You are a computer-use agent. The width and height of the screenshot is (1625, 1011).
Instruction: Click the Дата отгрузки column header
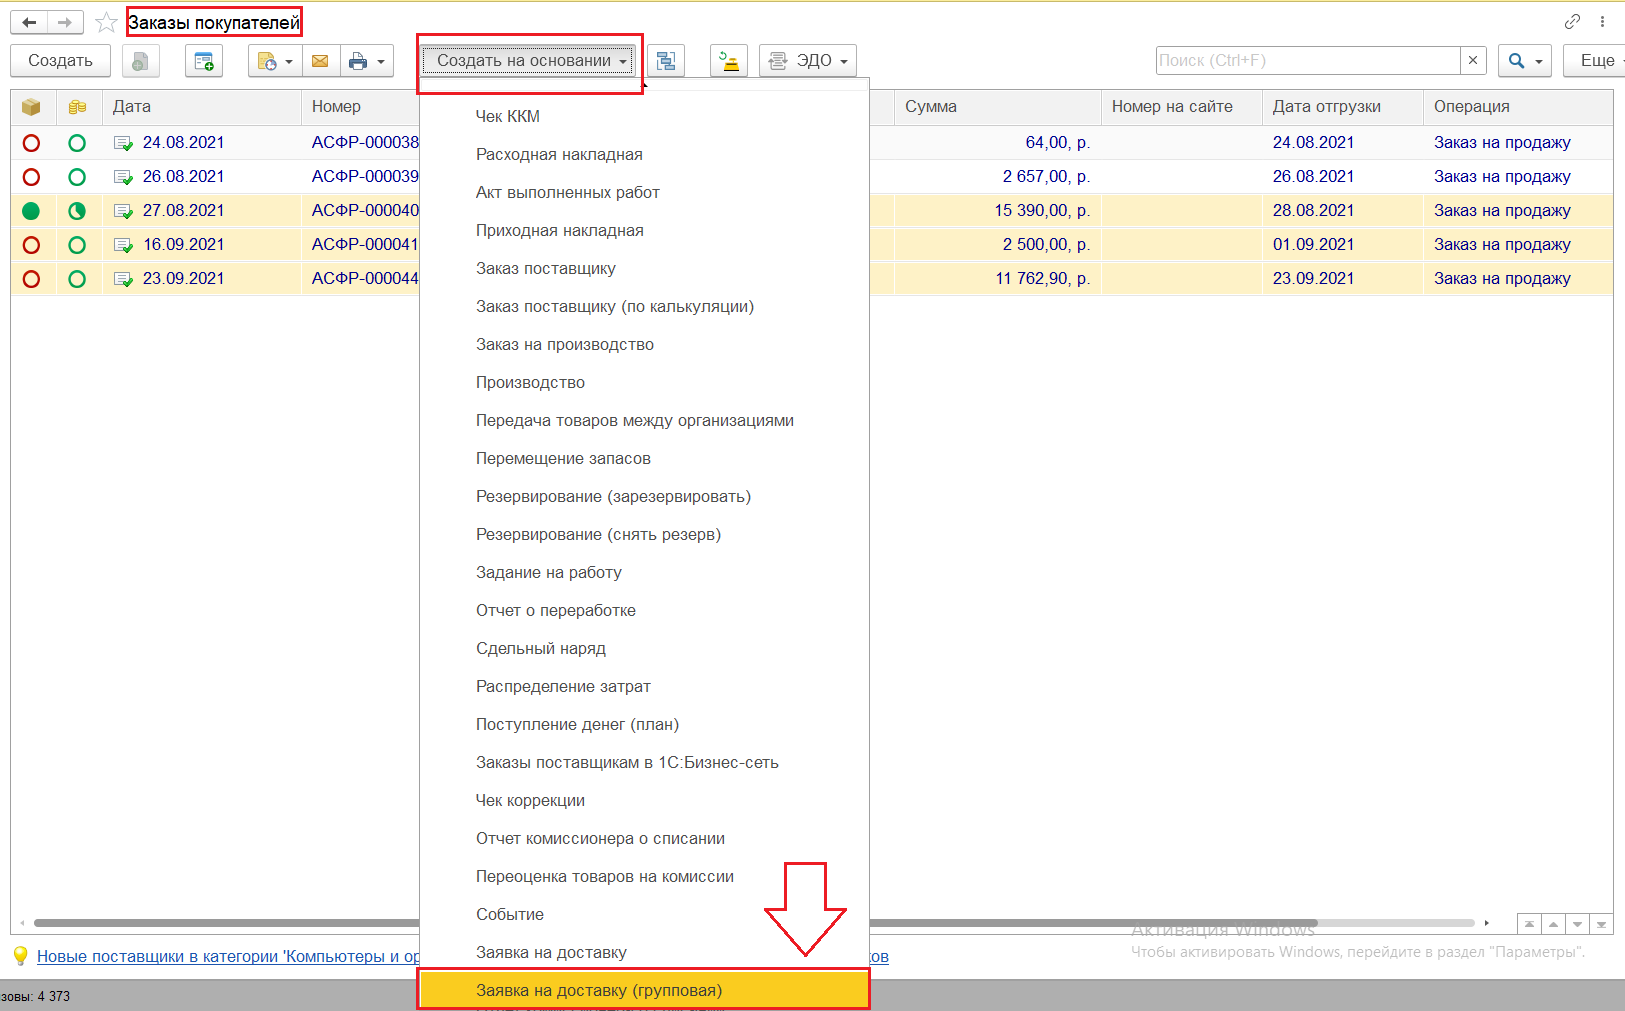click(1342, 107)
